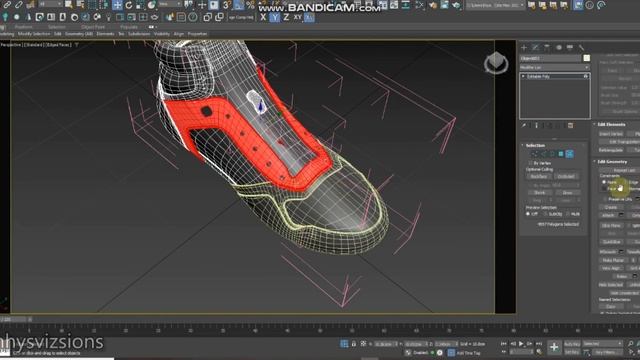Click the Shrink selection button
The width and height of the screenshot is (640, 360).
[x=540, y=193]
